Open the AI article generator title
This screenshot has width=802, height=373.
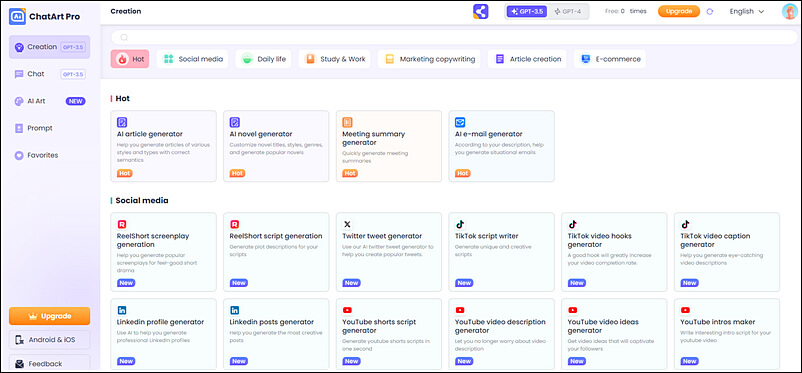point(149,134)
